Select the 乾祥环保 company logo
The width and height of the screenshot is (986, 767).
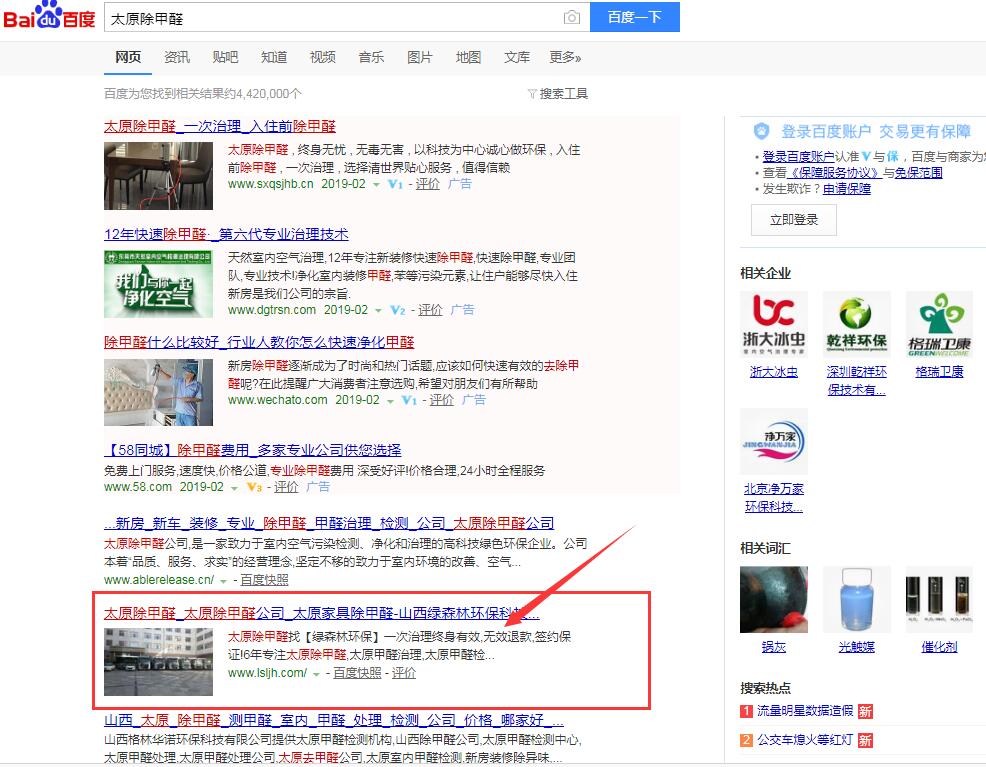pos(856,325)
